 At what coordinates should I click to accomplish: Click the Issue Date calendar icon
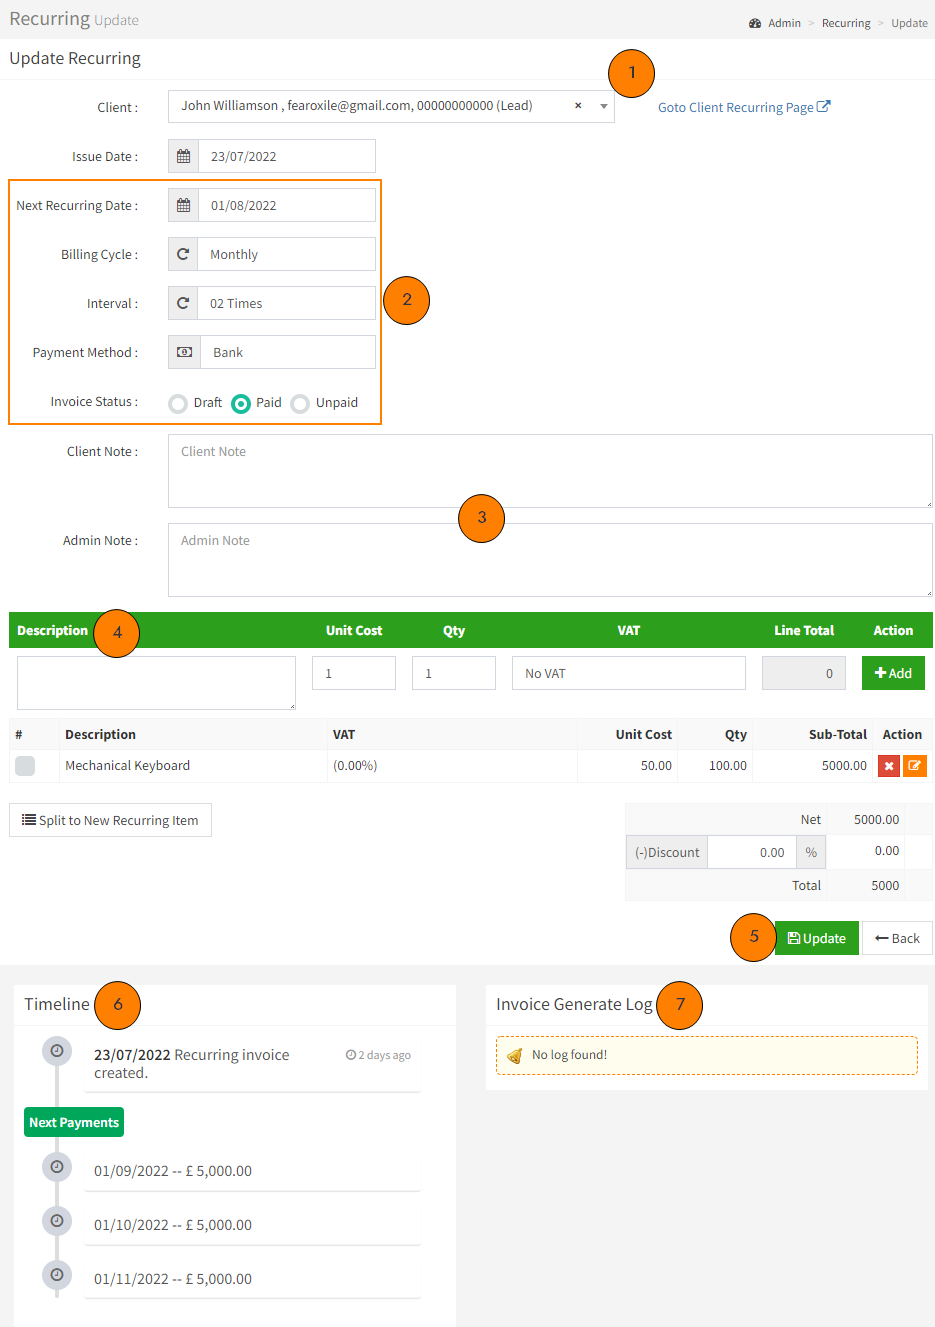tap(183, 156)
